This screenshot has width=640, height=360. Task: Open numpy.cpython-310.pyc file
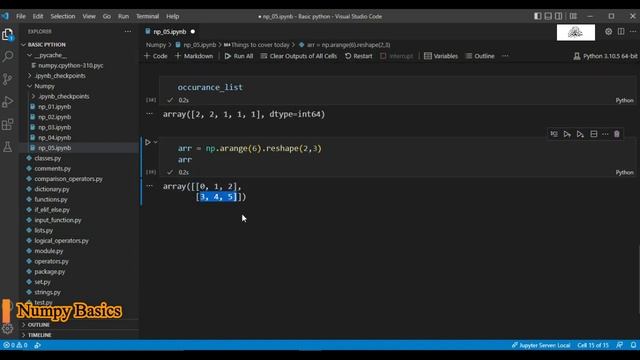coord(71,65)
